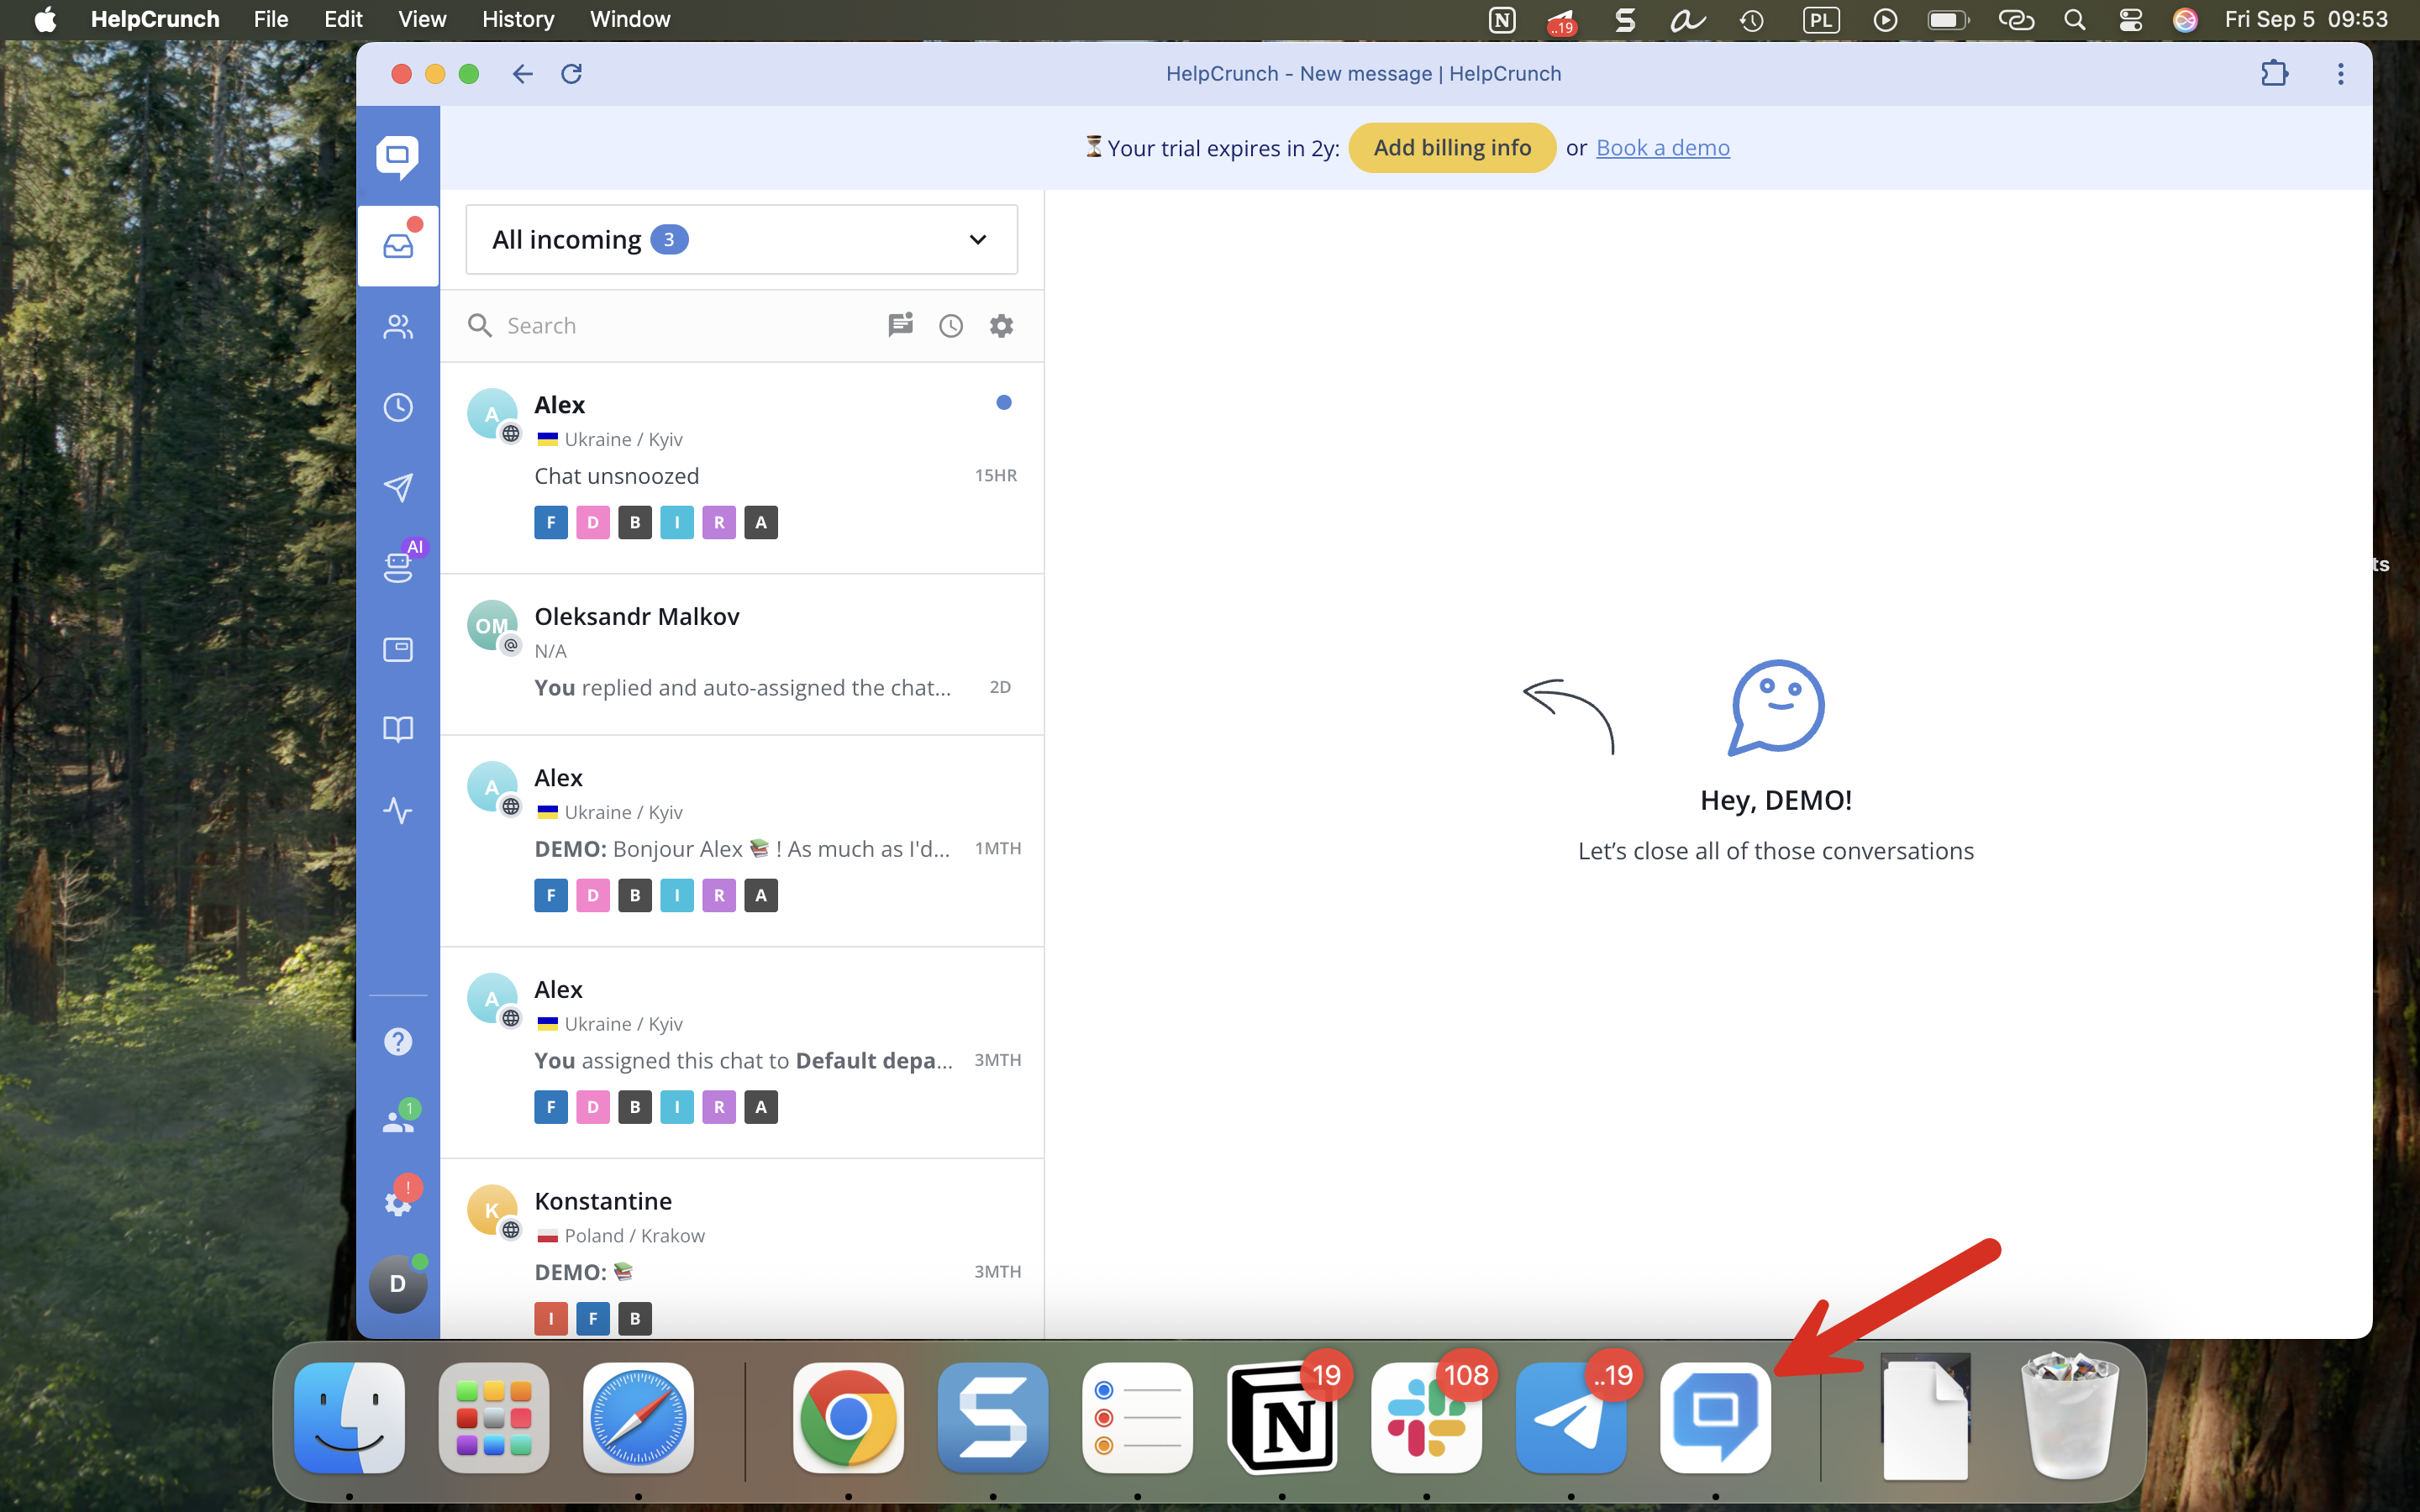Open Reminders from the Dock
Screen dimensions: 2420x1512
[1137, 1418]
